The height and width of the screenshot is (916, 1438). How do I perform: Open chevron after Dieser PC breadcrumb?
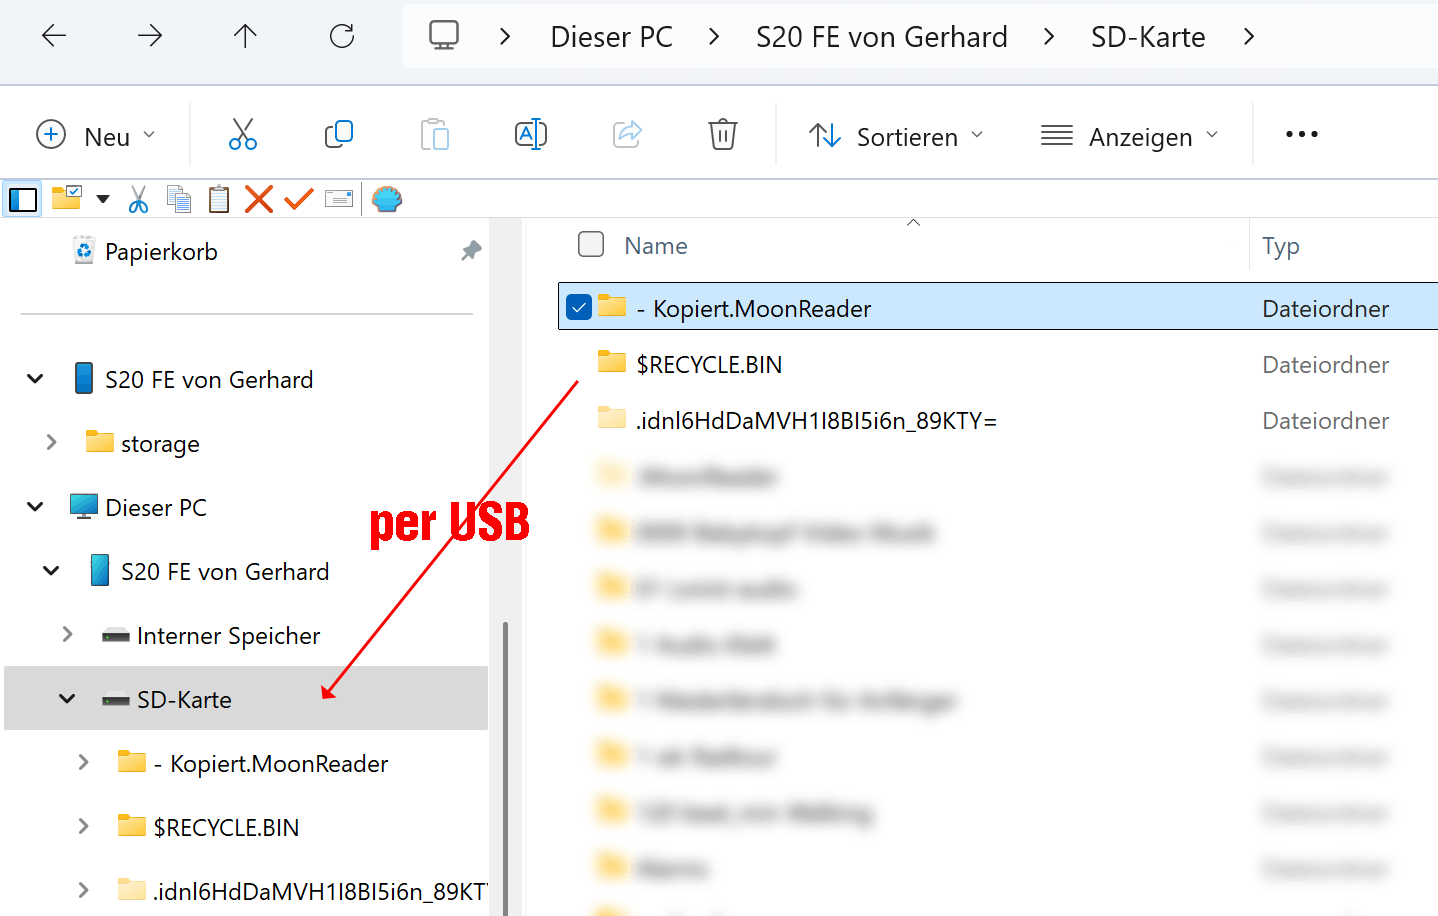pos(714,37)
